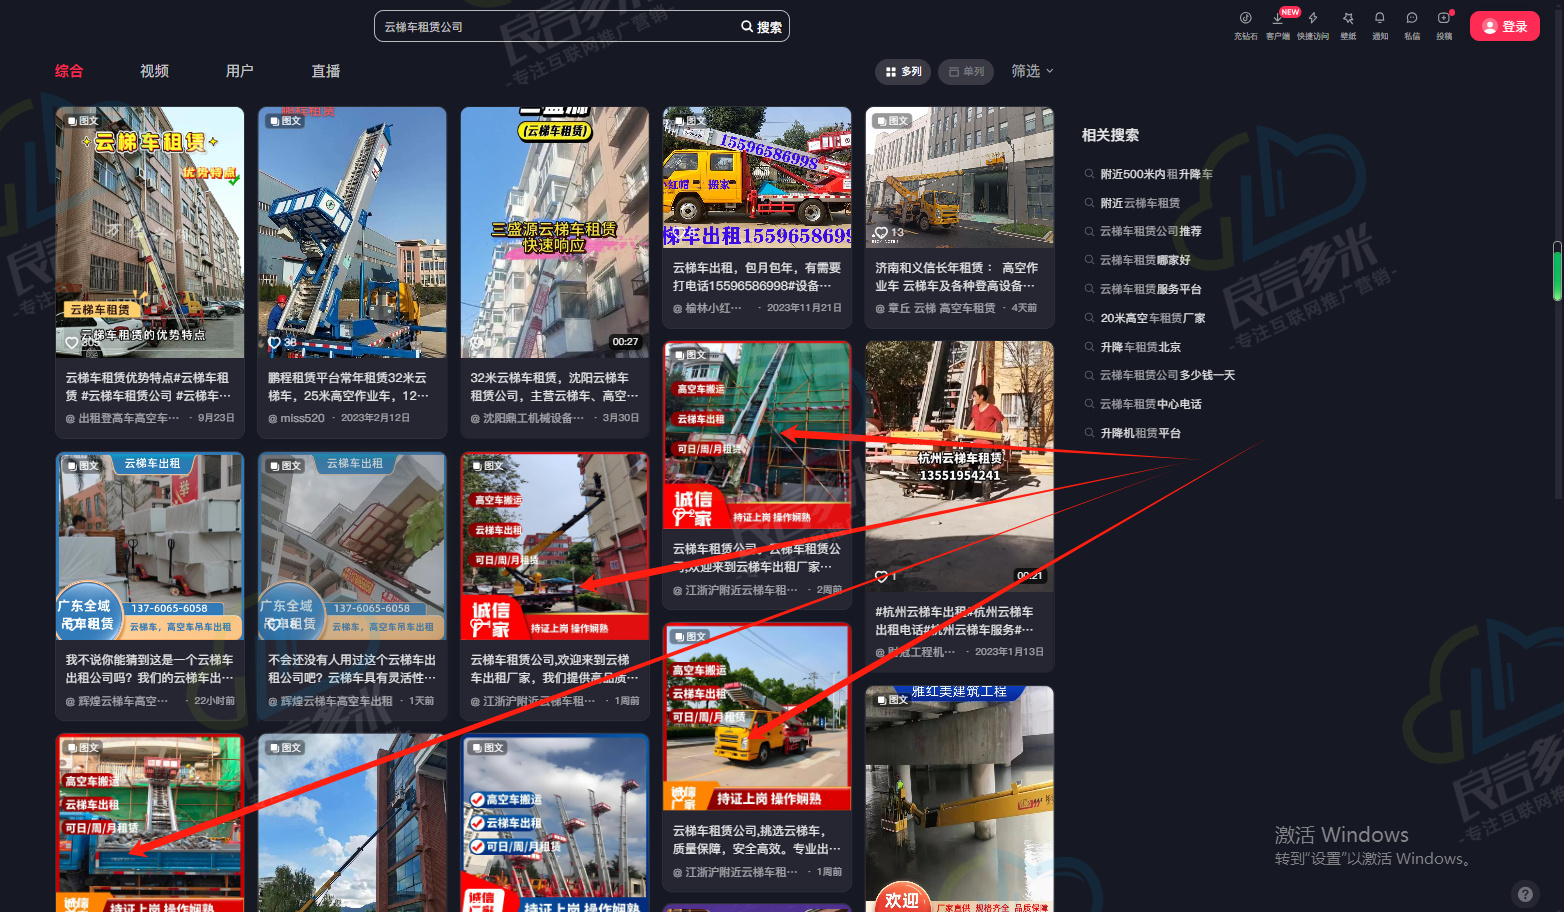This screenshot has height=912, width=1564.
Task: Open the 客户端 download icon
Action: pyautogui.click(x=1277, y=19)
